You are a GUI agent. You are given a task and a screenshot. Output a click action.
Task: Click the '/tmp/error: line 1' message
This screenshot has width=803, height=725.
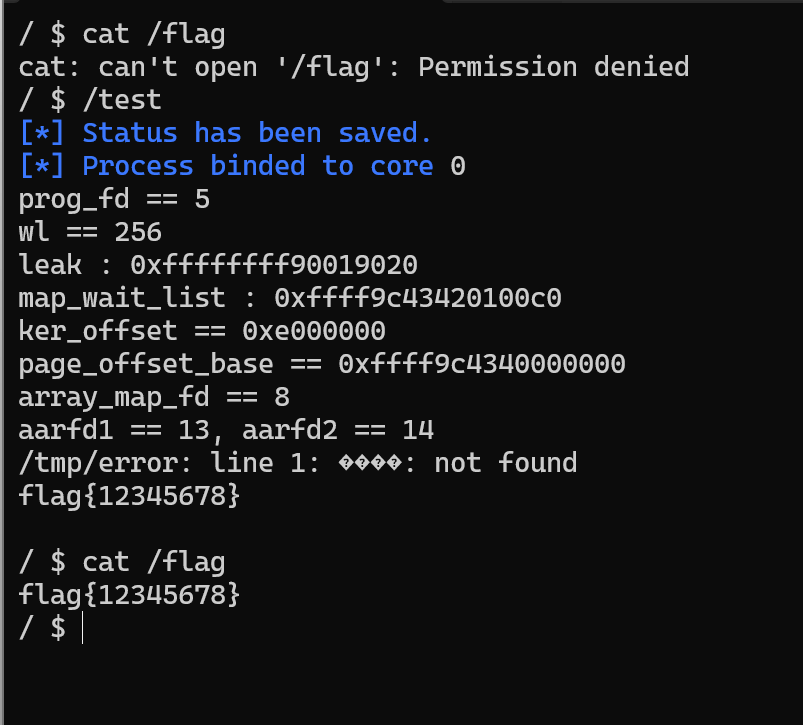[170, 463]
